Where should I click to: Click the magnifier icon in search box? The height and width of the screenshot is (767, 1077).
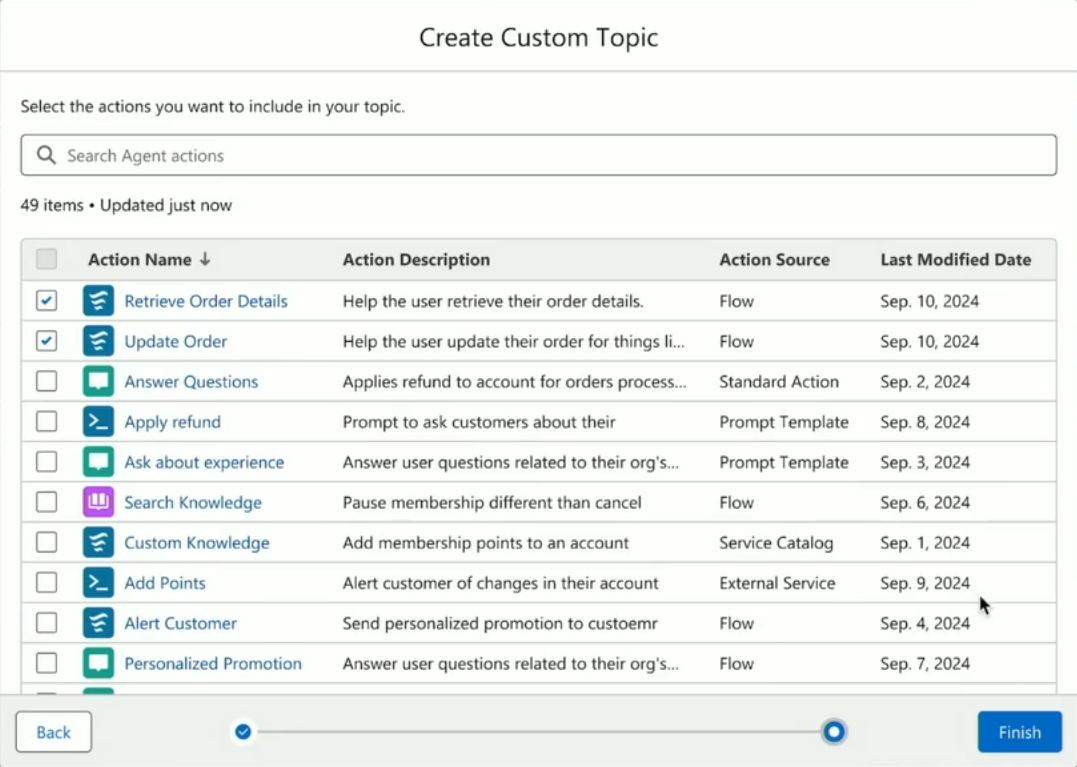click(46, 155)
